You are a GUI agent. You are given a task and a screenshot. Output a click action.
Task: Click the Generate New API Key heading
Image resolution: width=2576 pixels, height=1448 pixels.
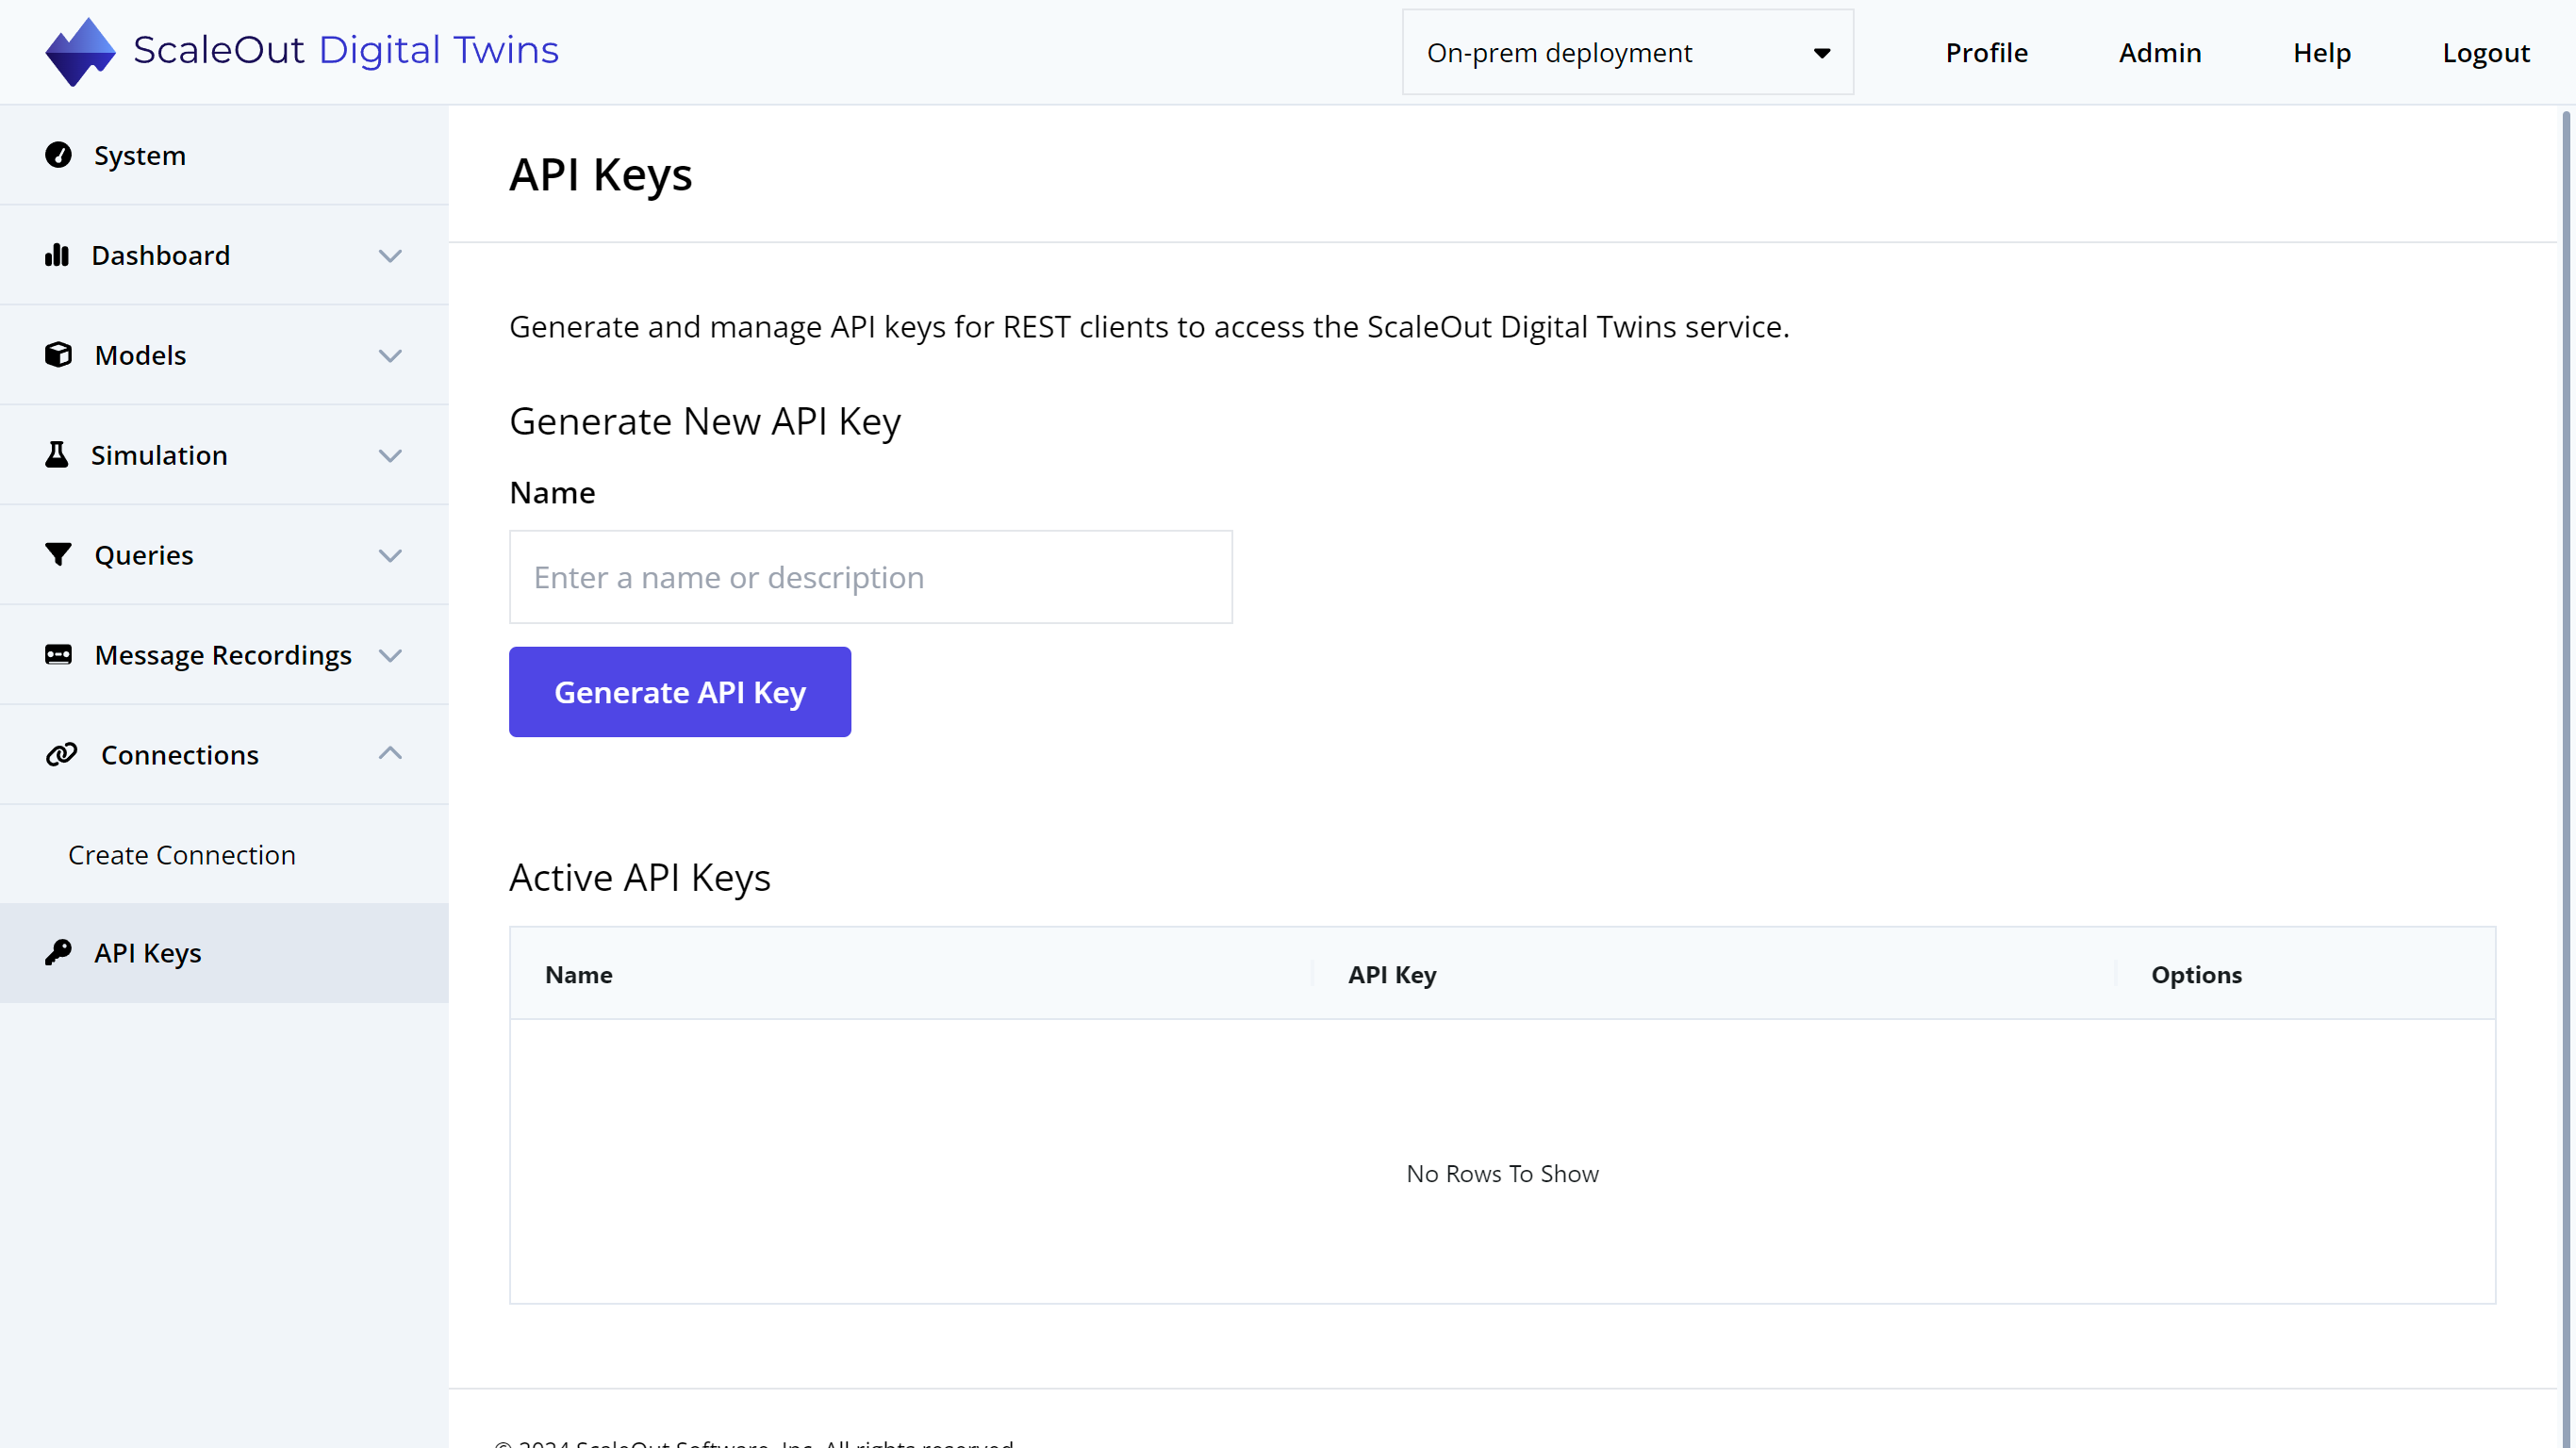[705, 422]
